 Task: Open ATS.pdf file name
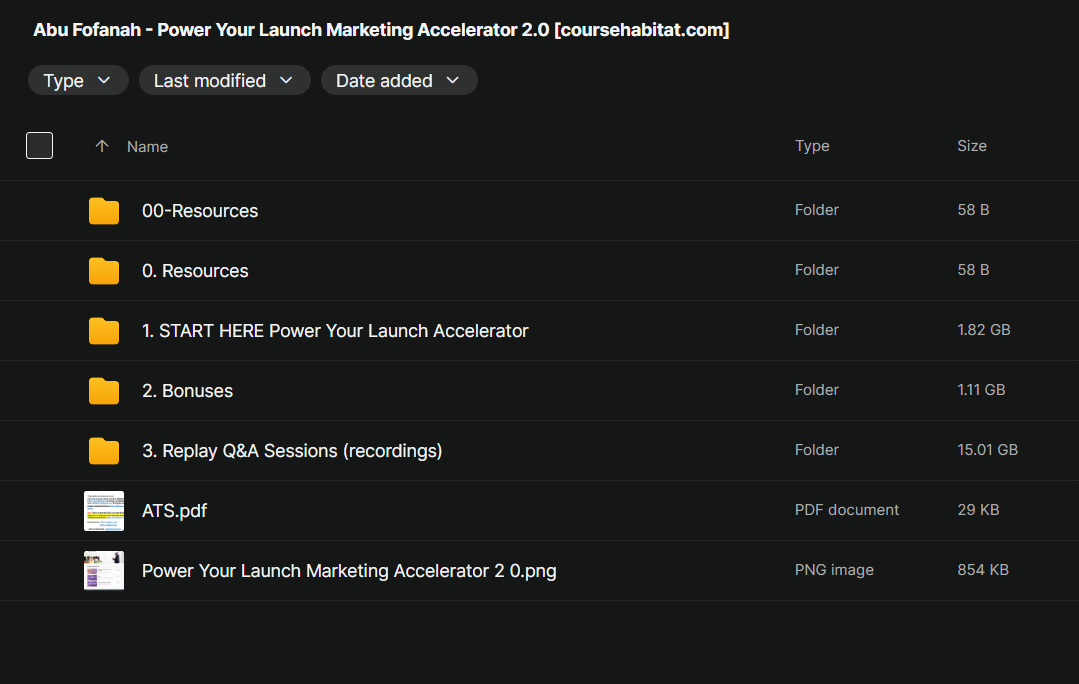click(x=174, y=511)
